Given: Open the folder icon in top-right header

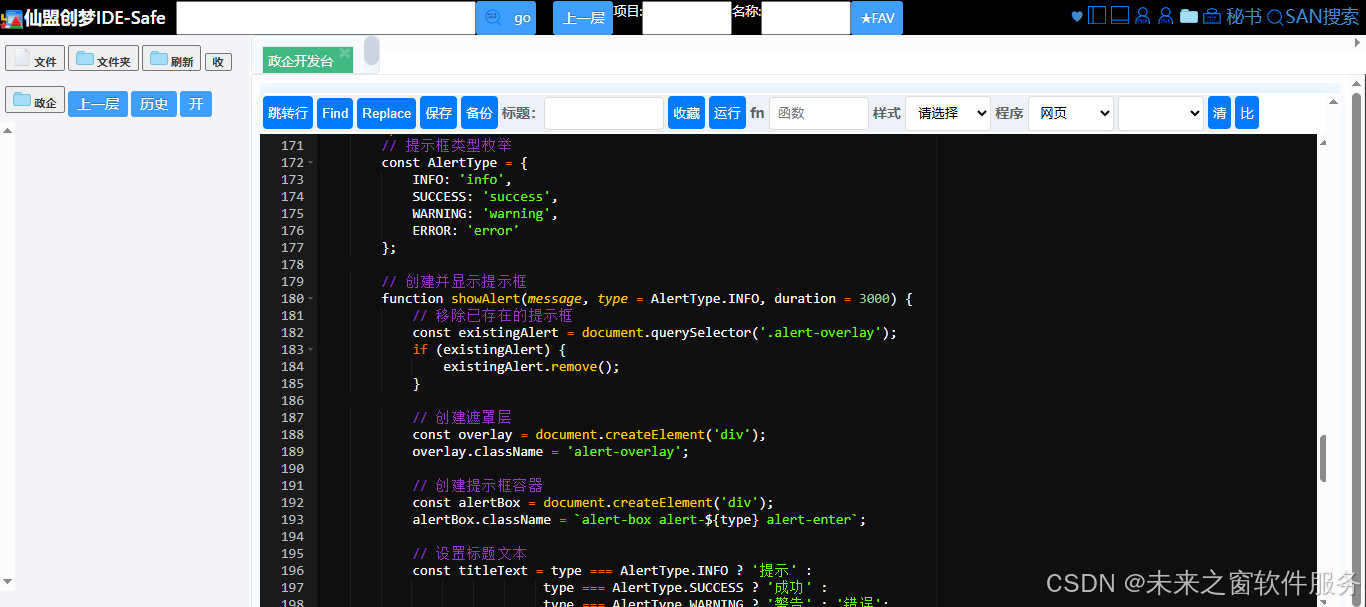Looking at the screenshot, I should pyautogui.click(x=1188, y=16).
